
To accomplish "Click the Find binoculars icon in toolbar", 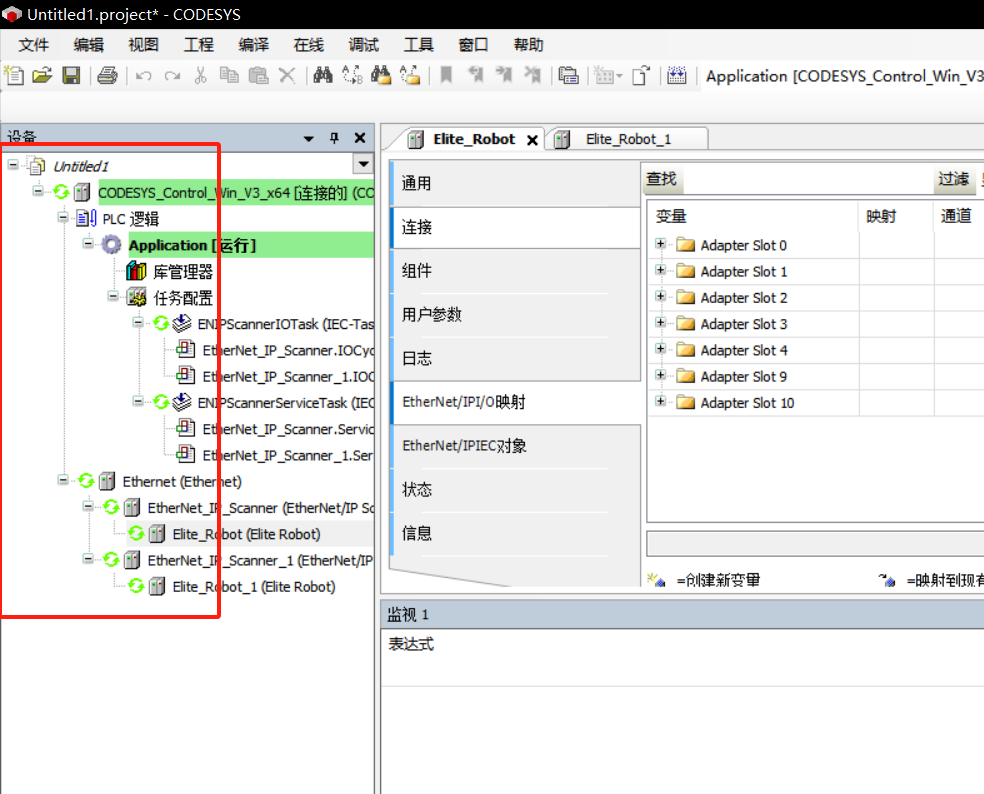I will click(x=323, y=76).
